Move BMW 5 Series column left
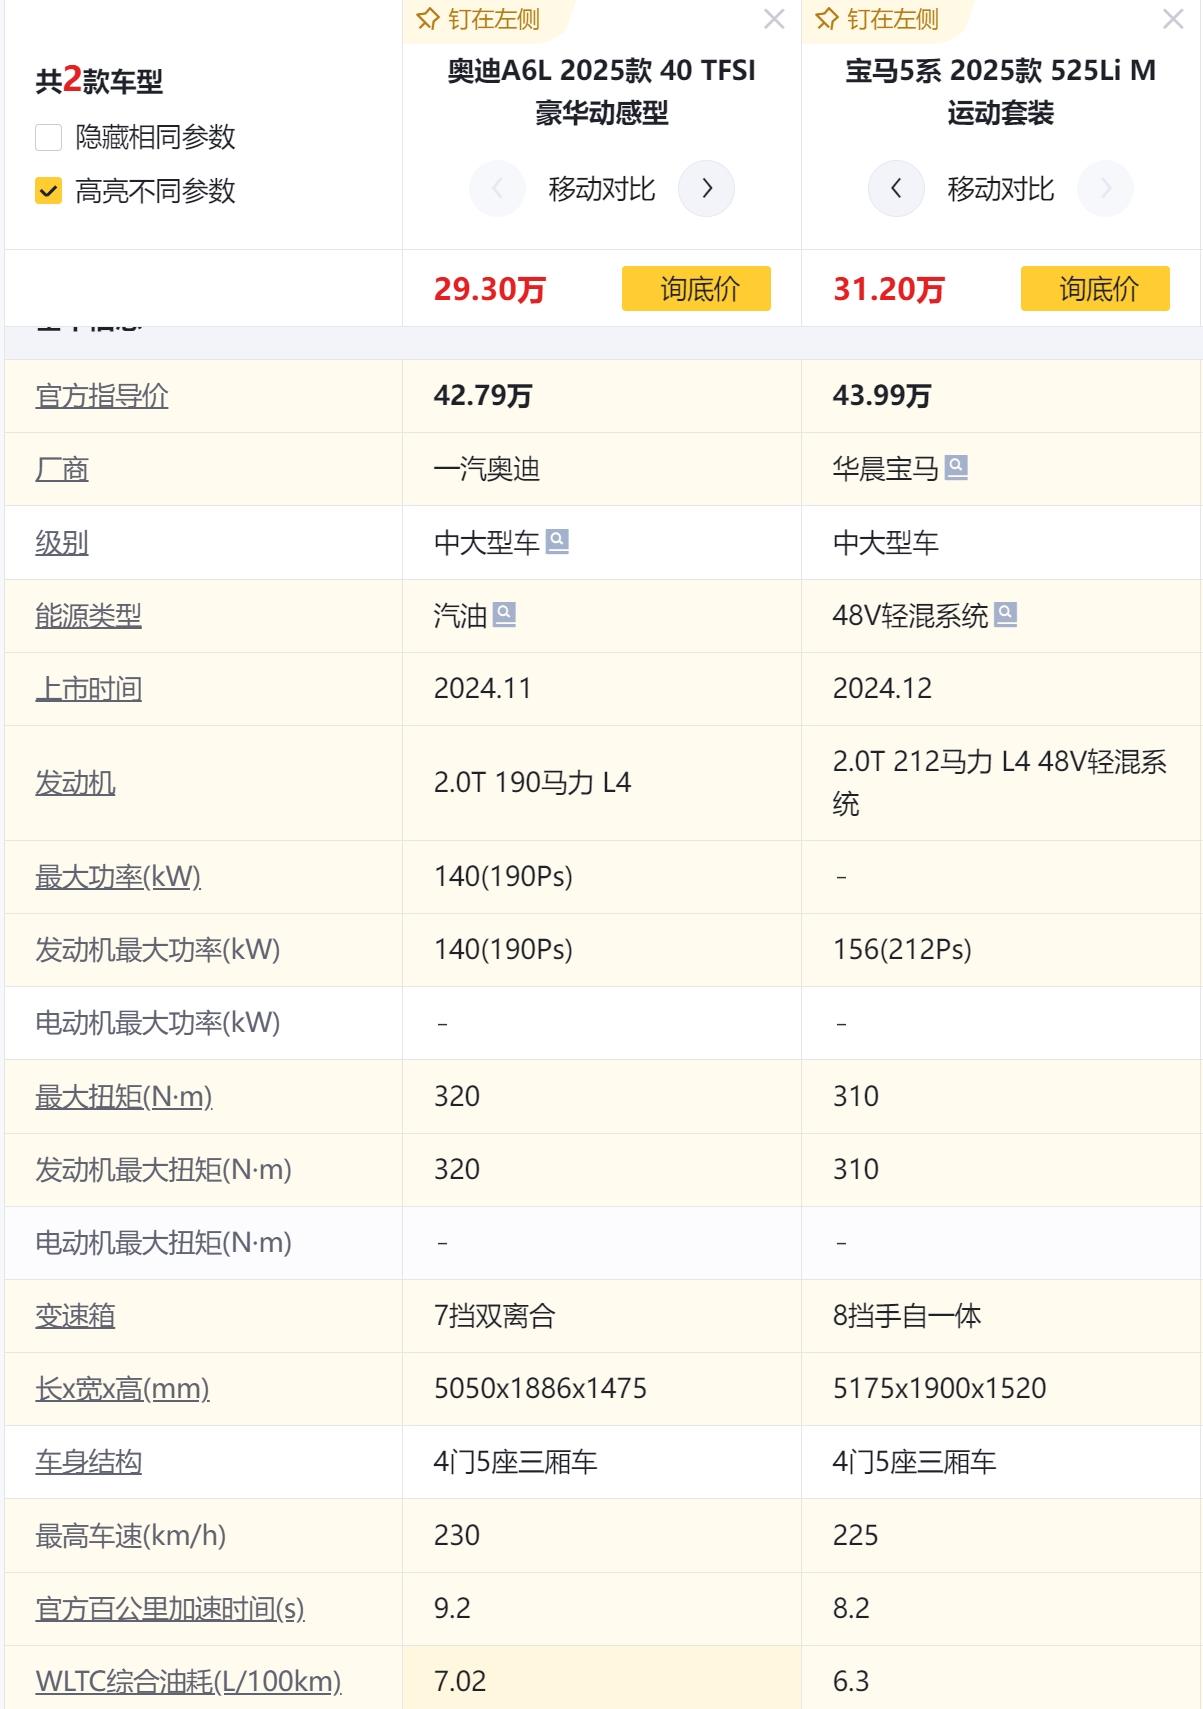This screenshot has height=1709, width=1203. coord(896,188)
